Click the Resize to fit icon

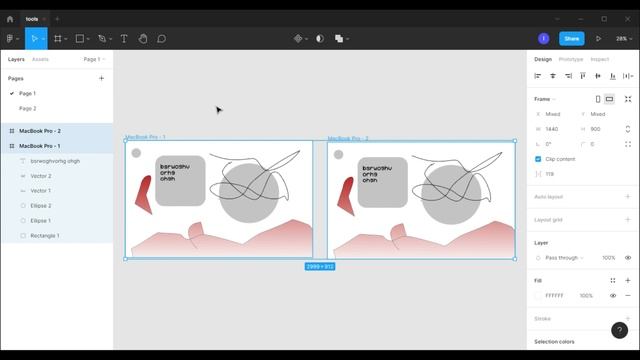point(628,99)
